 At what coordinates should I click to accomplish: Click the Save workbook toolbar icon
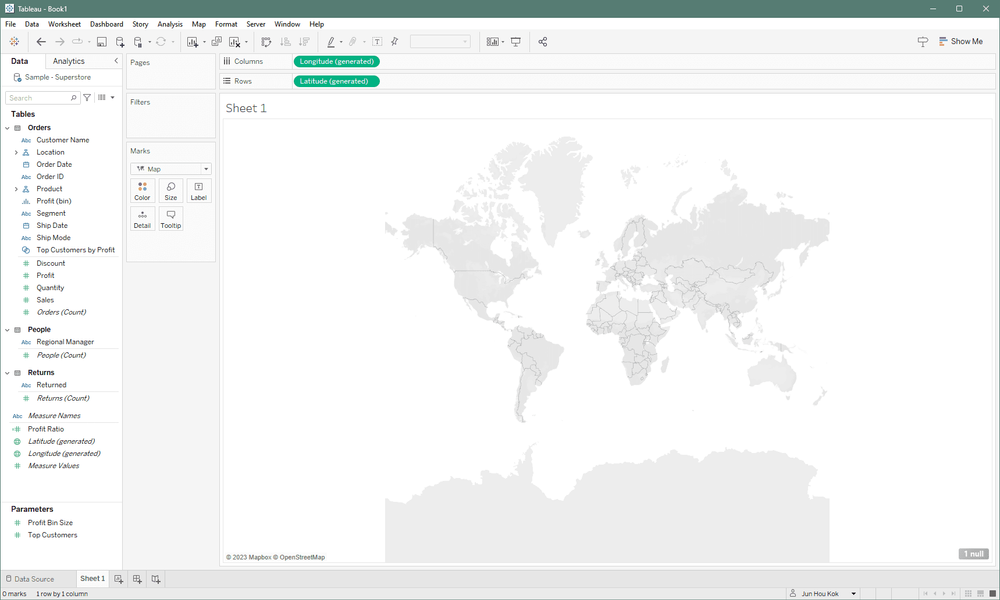[102, 42]
